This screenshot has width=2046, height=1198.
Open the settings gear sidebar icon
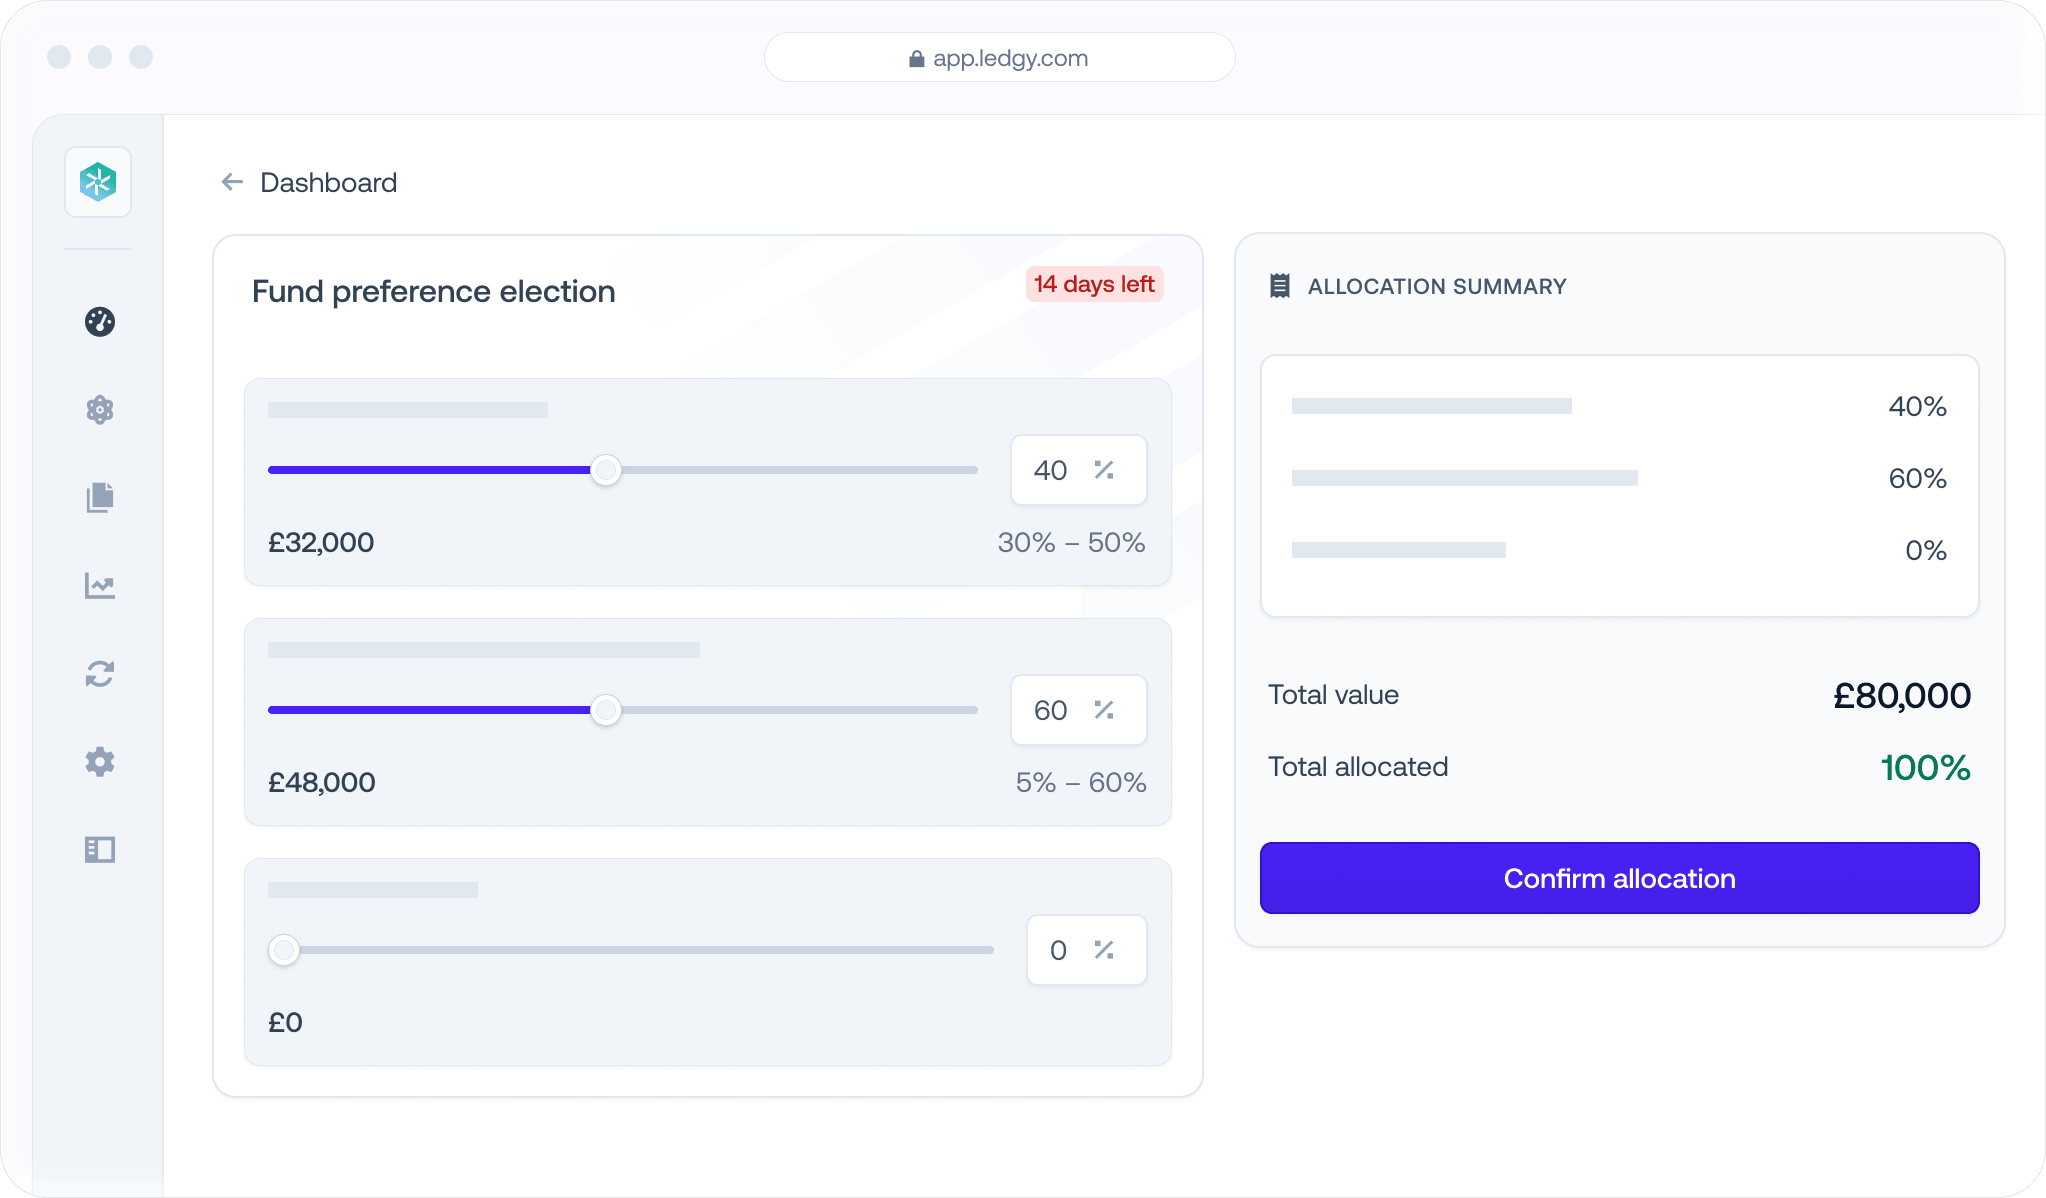click(100, 762)
